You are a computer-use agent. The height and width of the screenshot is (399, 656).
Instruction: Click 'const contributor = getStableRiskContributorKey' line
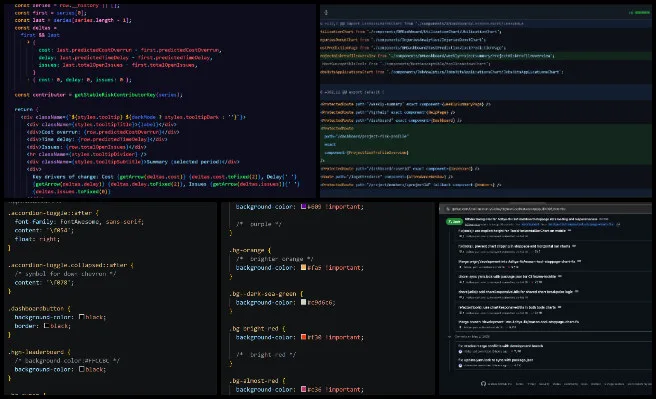(x=98, y=95)
